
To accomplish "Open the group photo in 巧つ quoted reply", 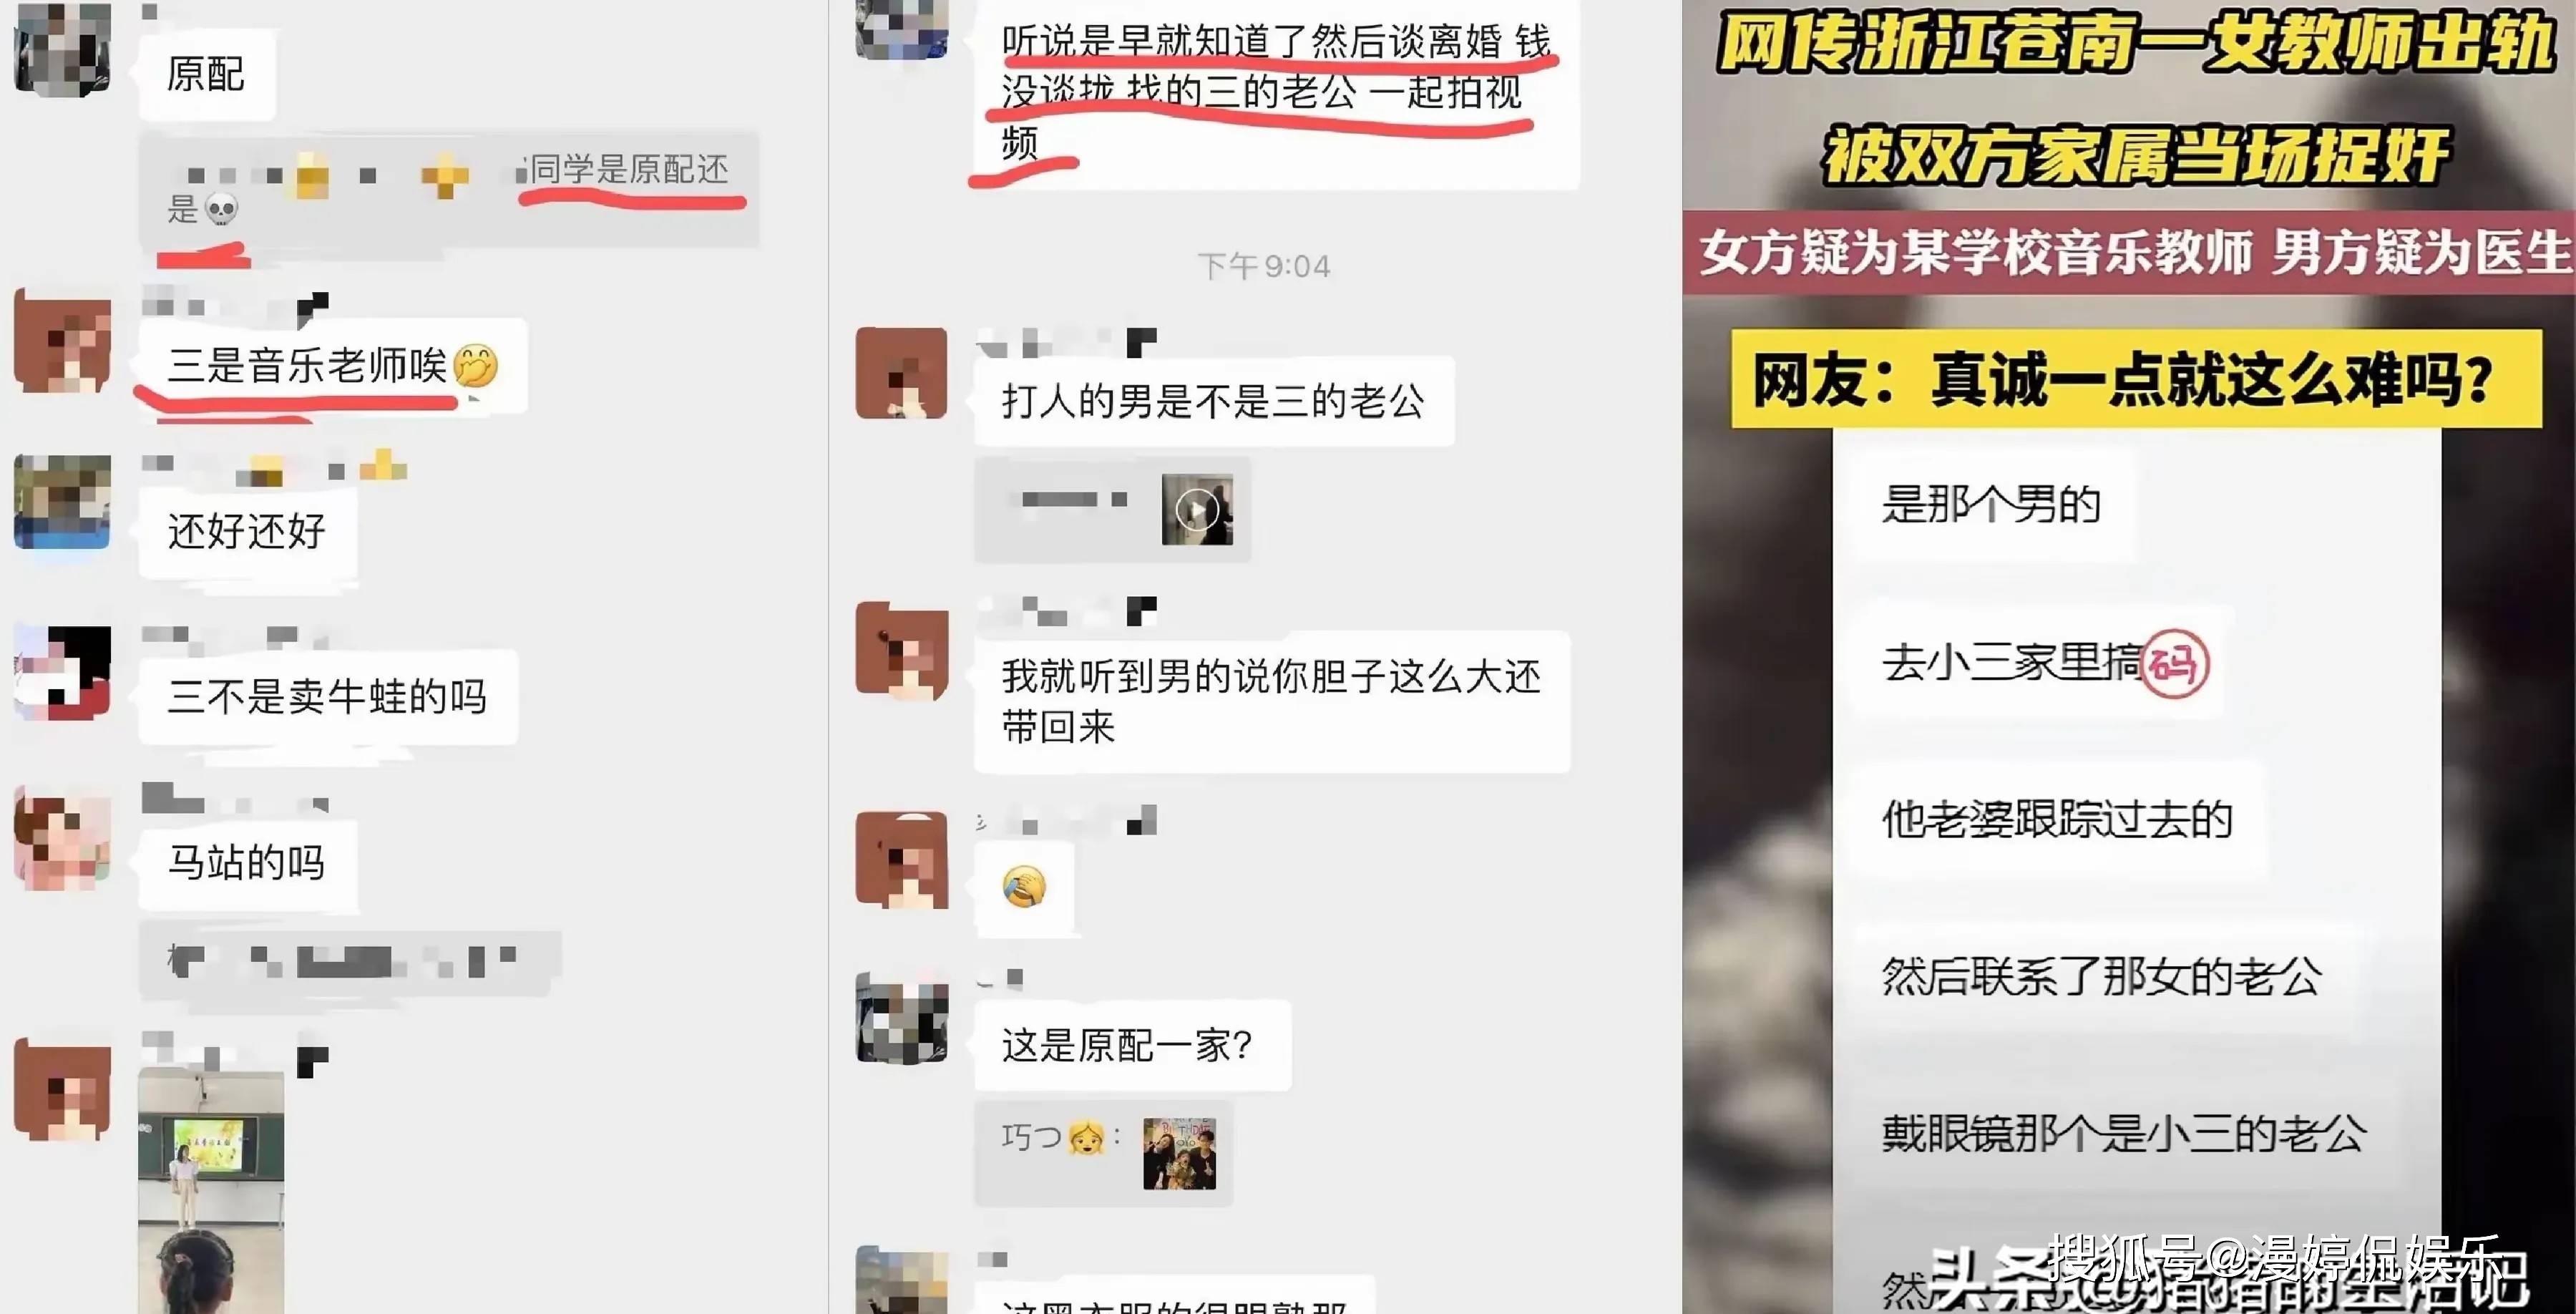I will [1180, 1154].
